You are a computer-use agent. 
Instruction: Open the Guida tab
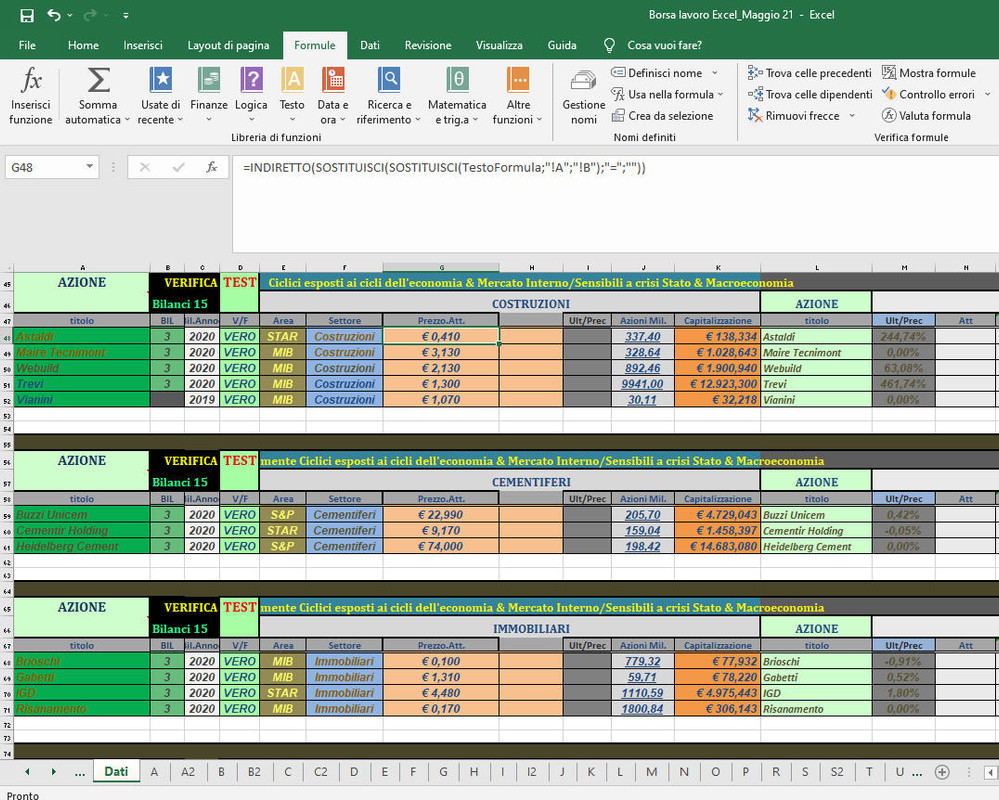coord(562,45)
